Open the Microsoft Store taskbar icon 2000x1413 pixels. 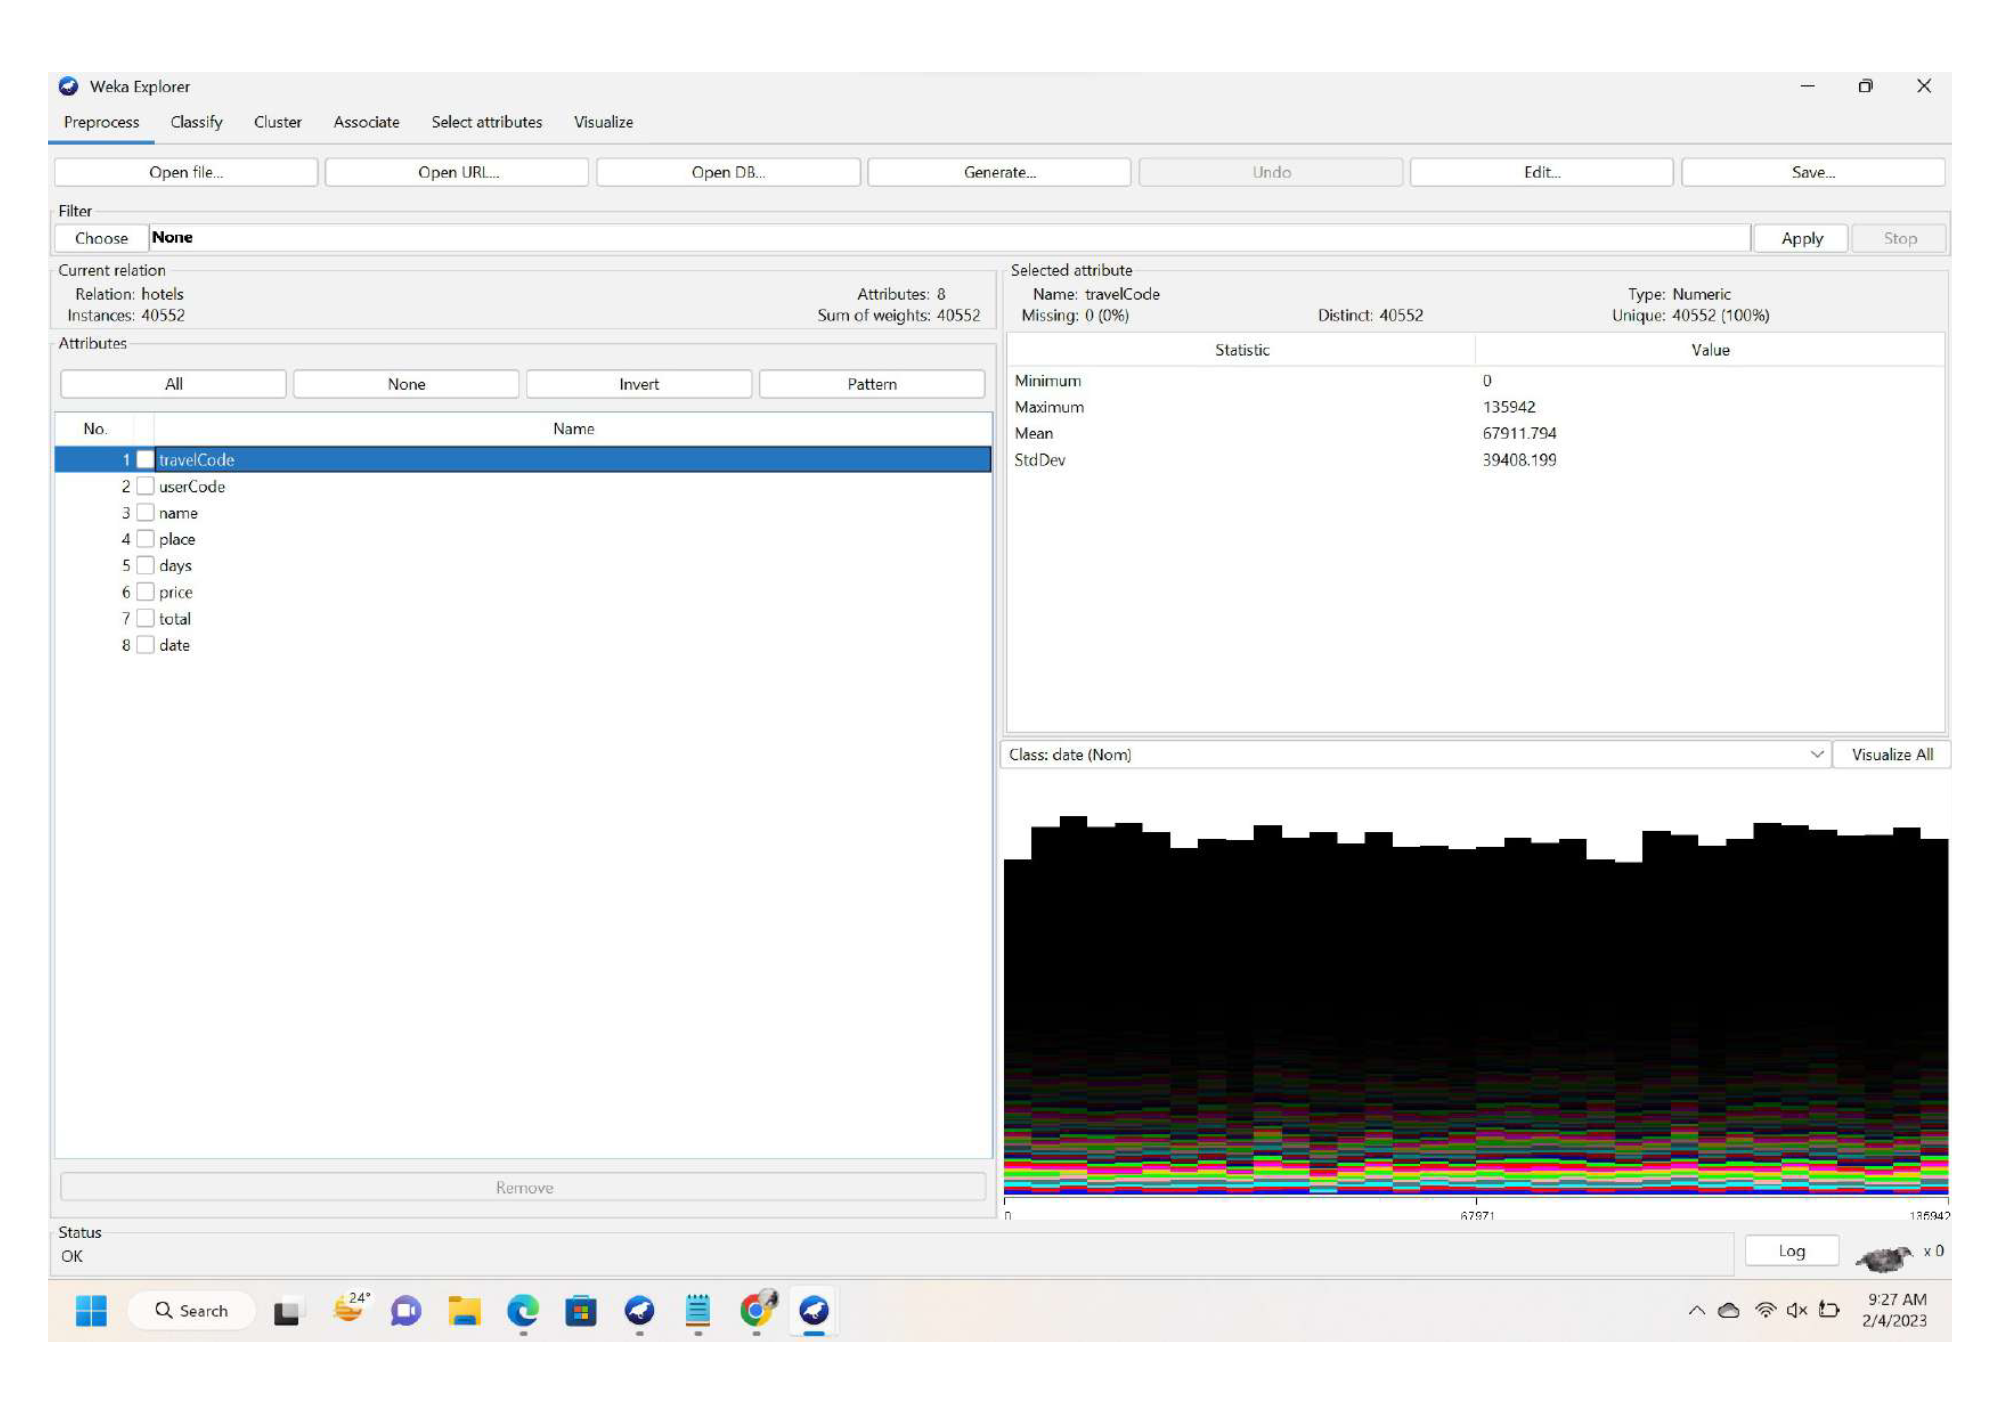point(580,1310)
